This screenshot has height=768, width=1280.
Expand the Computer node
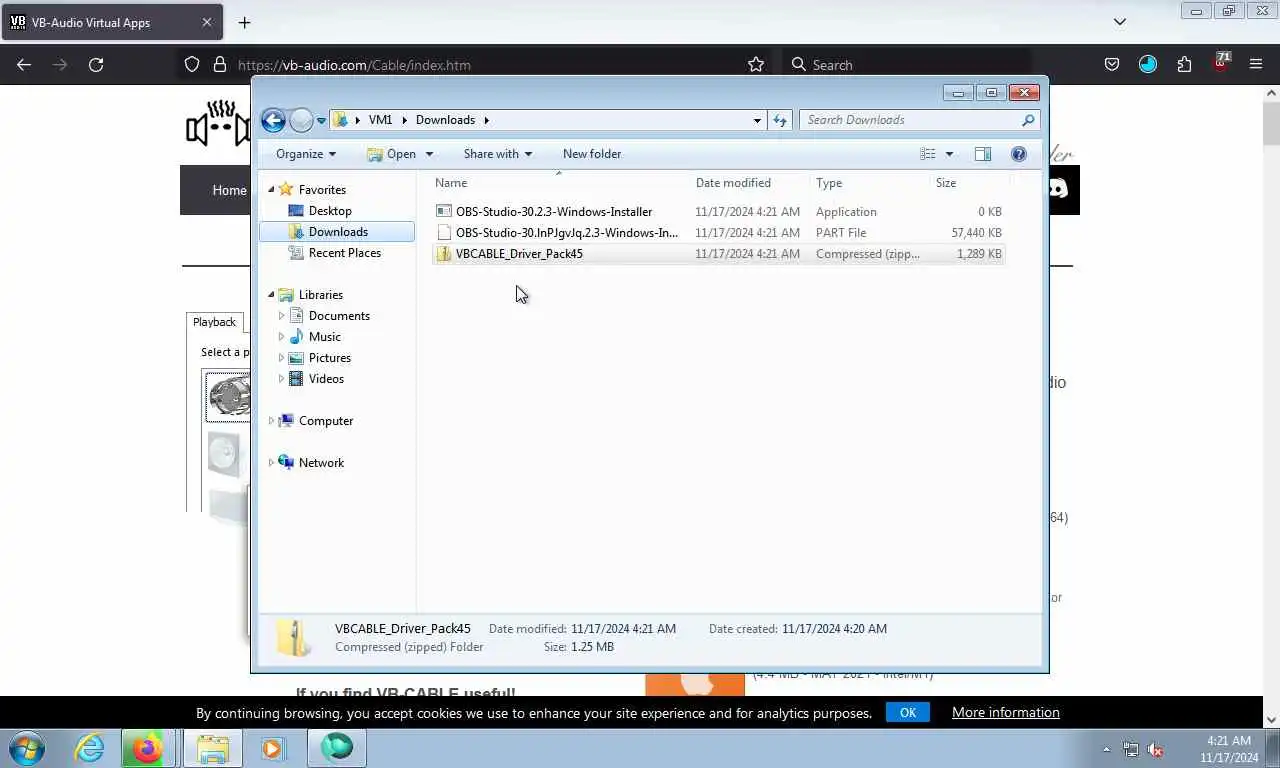(x=271, y=421)
